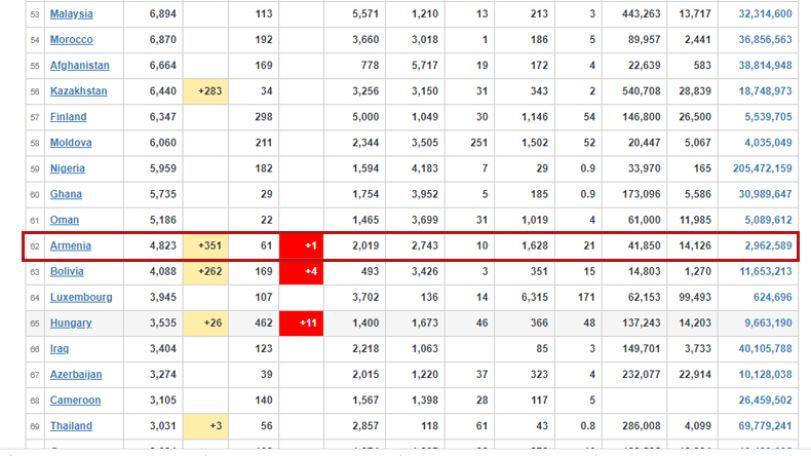This screenshot has height=456, width=811.
Task: Open the Morocco country link
Action: click(71, 40)
